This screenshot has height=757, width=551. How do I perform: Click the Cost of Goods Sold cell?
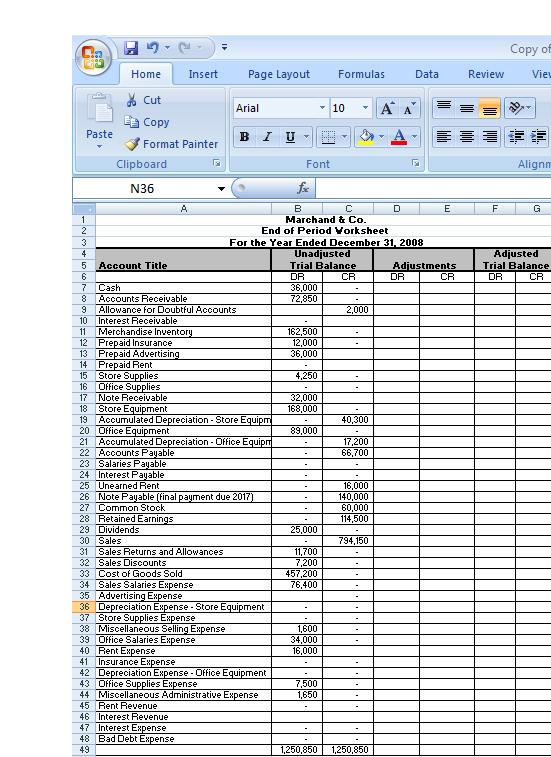184,574
